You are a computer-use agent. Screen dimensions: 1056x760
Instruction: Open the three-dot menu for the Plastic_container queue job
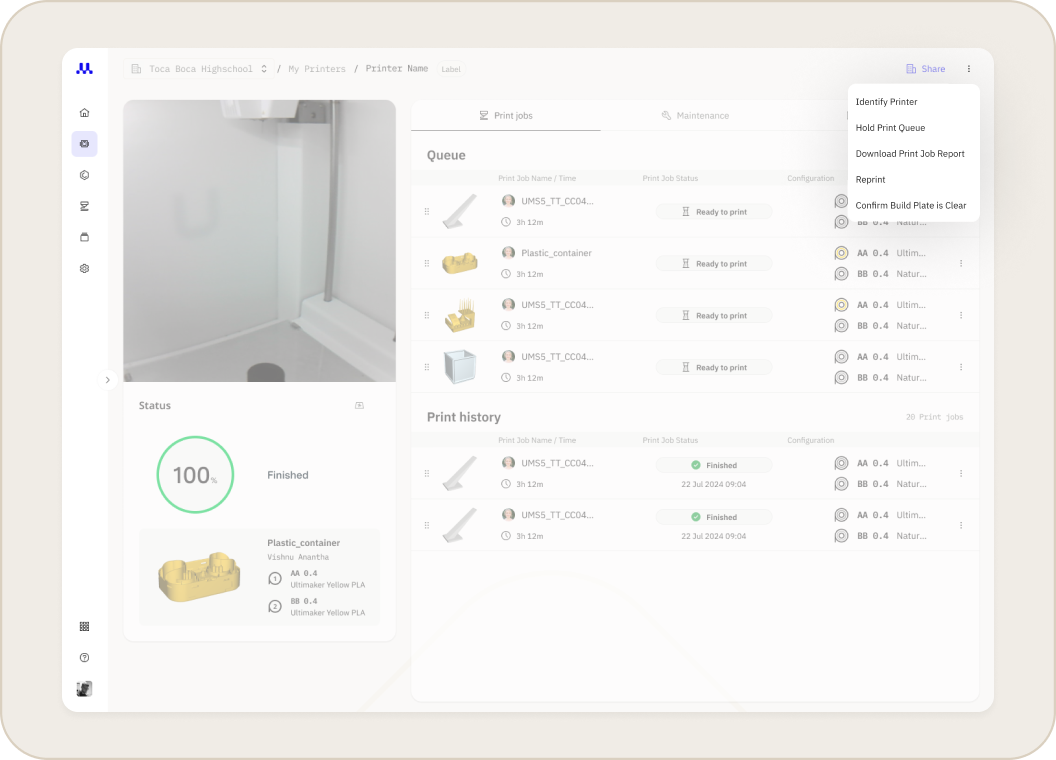point(961,264)
